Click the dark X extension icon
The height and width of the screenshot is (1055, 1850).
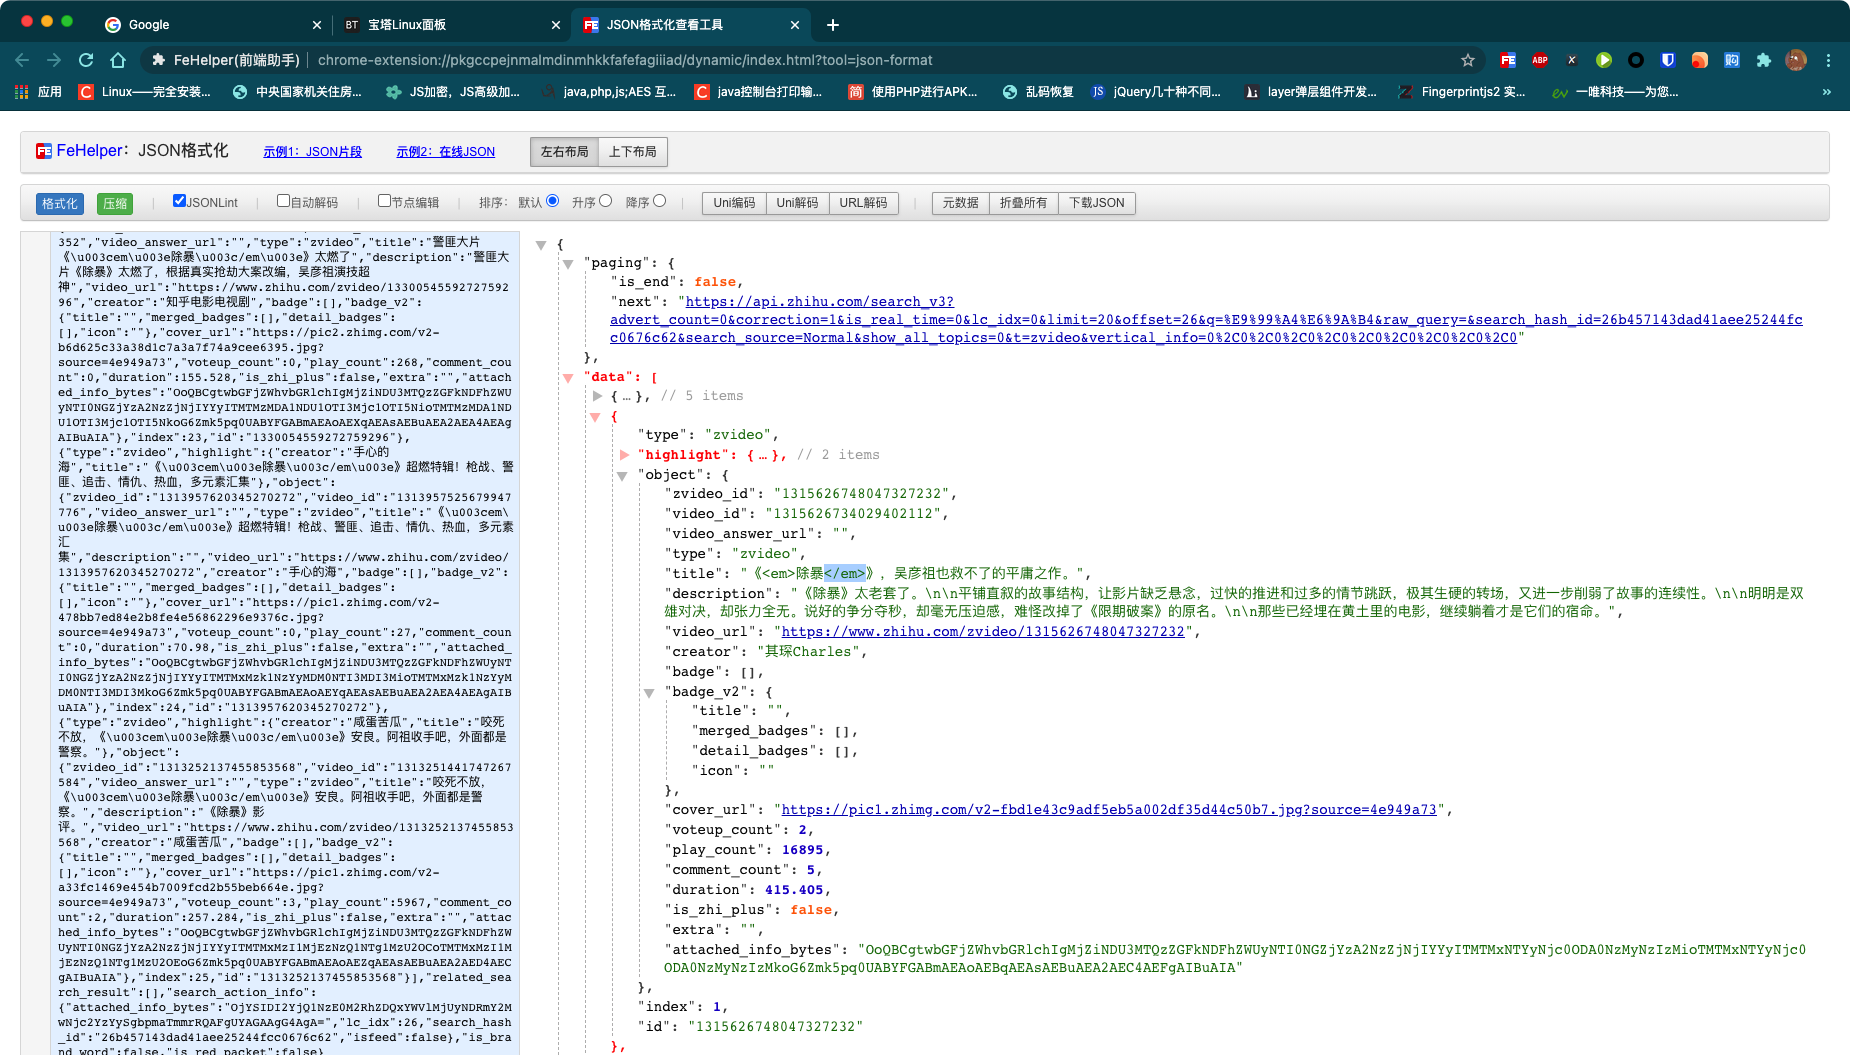click(x=1572, y=60)
